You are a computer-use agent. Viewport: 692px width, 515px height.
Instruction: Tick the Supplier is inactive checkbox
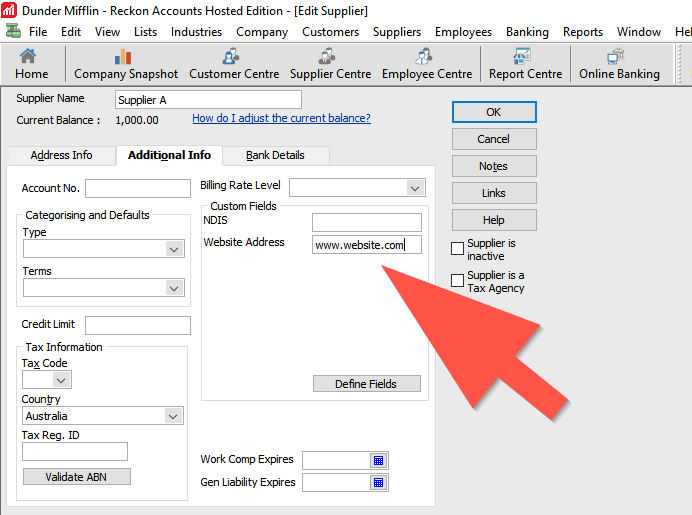point(457,248)
